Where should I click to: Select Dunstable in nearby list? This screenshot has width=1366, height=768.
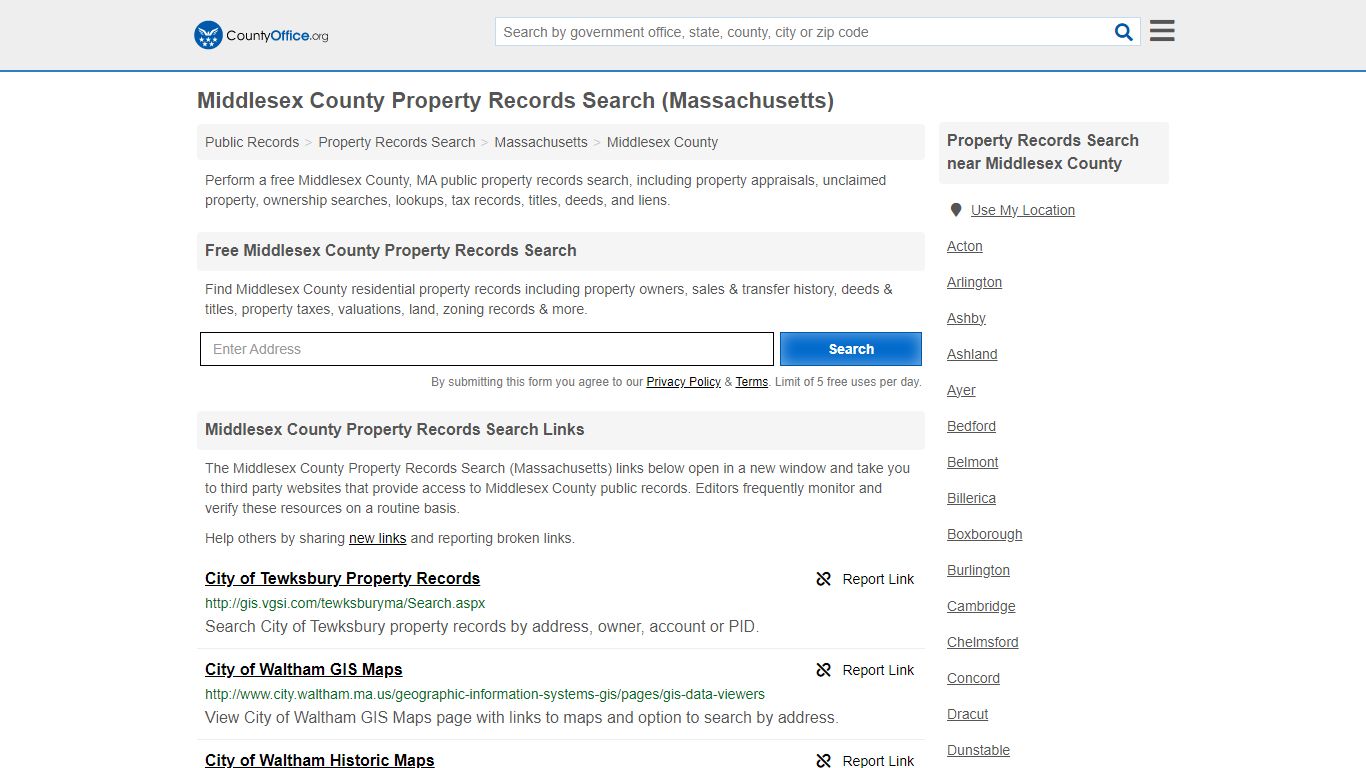coord(978,750)
